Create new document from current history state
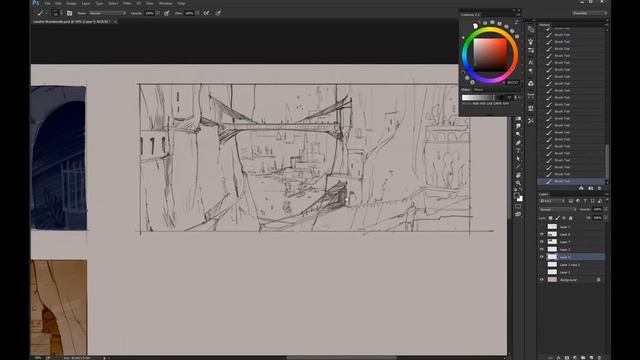 click(581, 188)
